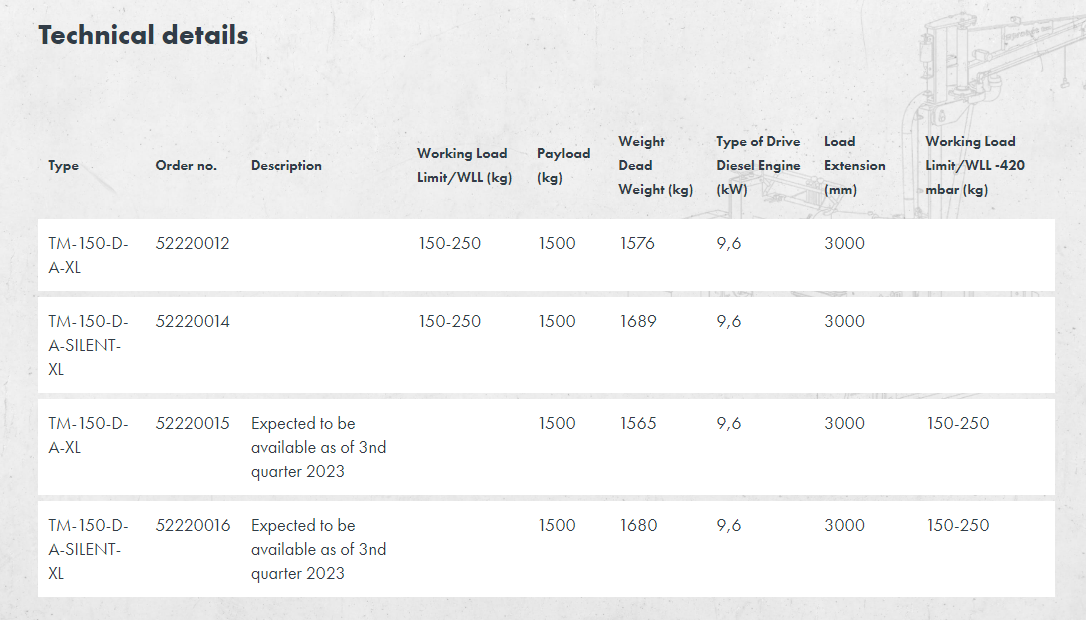1086x620 pixels.
Task: Click dead weight value 1680
Action: point(638,526)
